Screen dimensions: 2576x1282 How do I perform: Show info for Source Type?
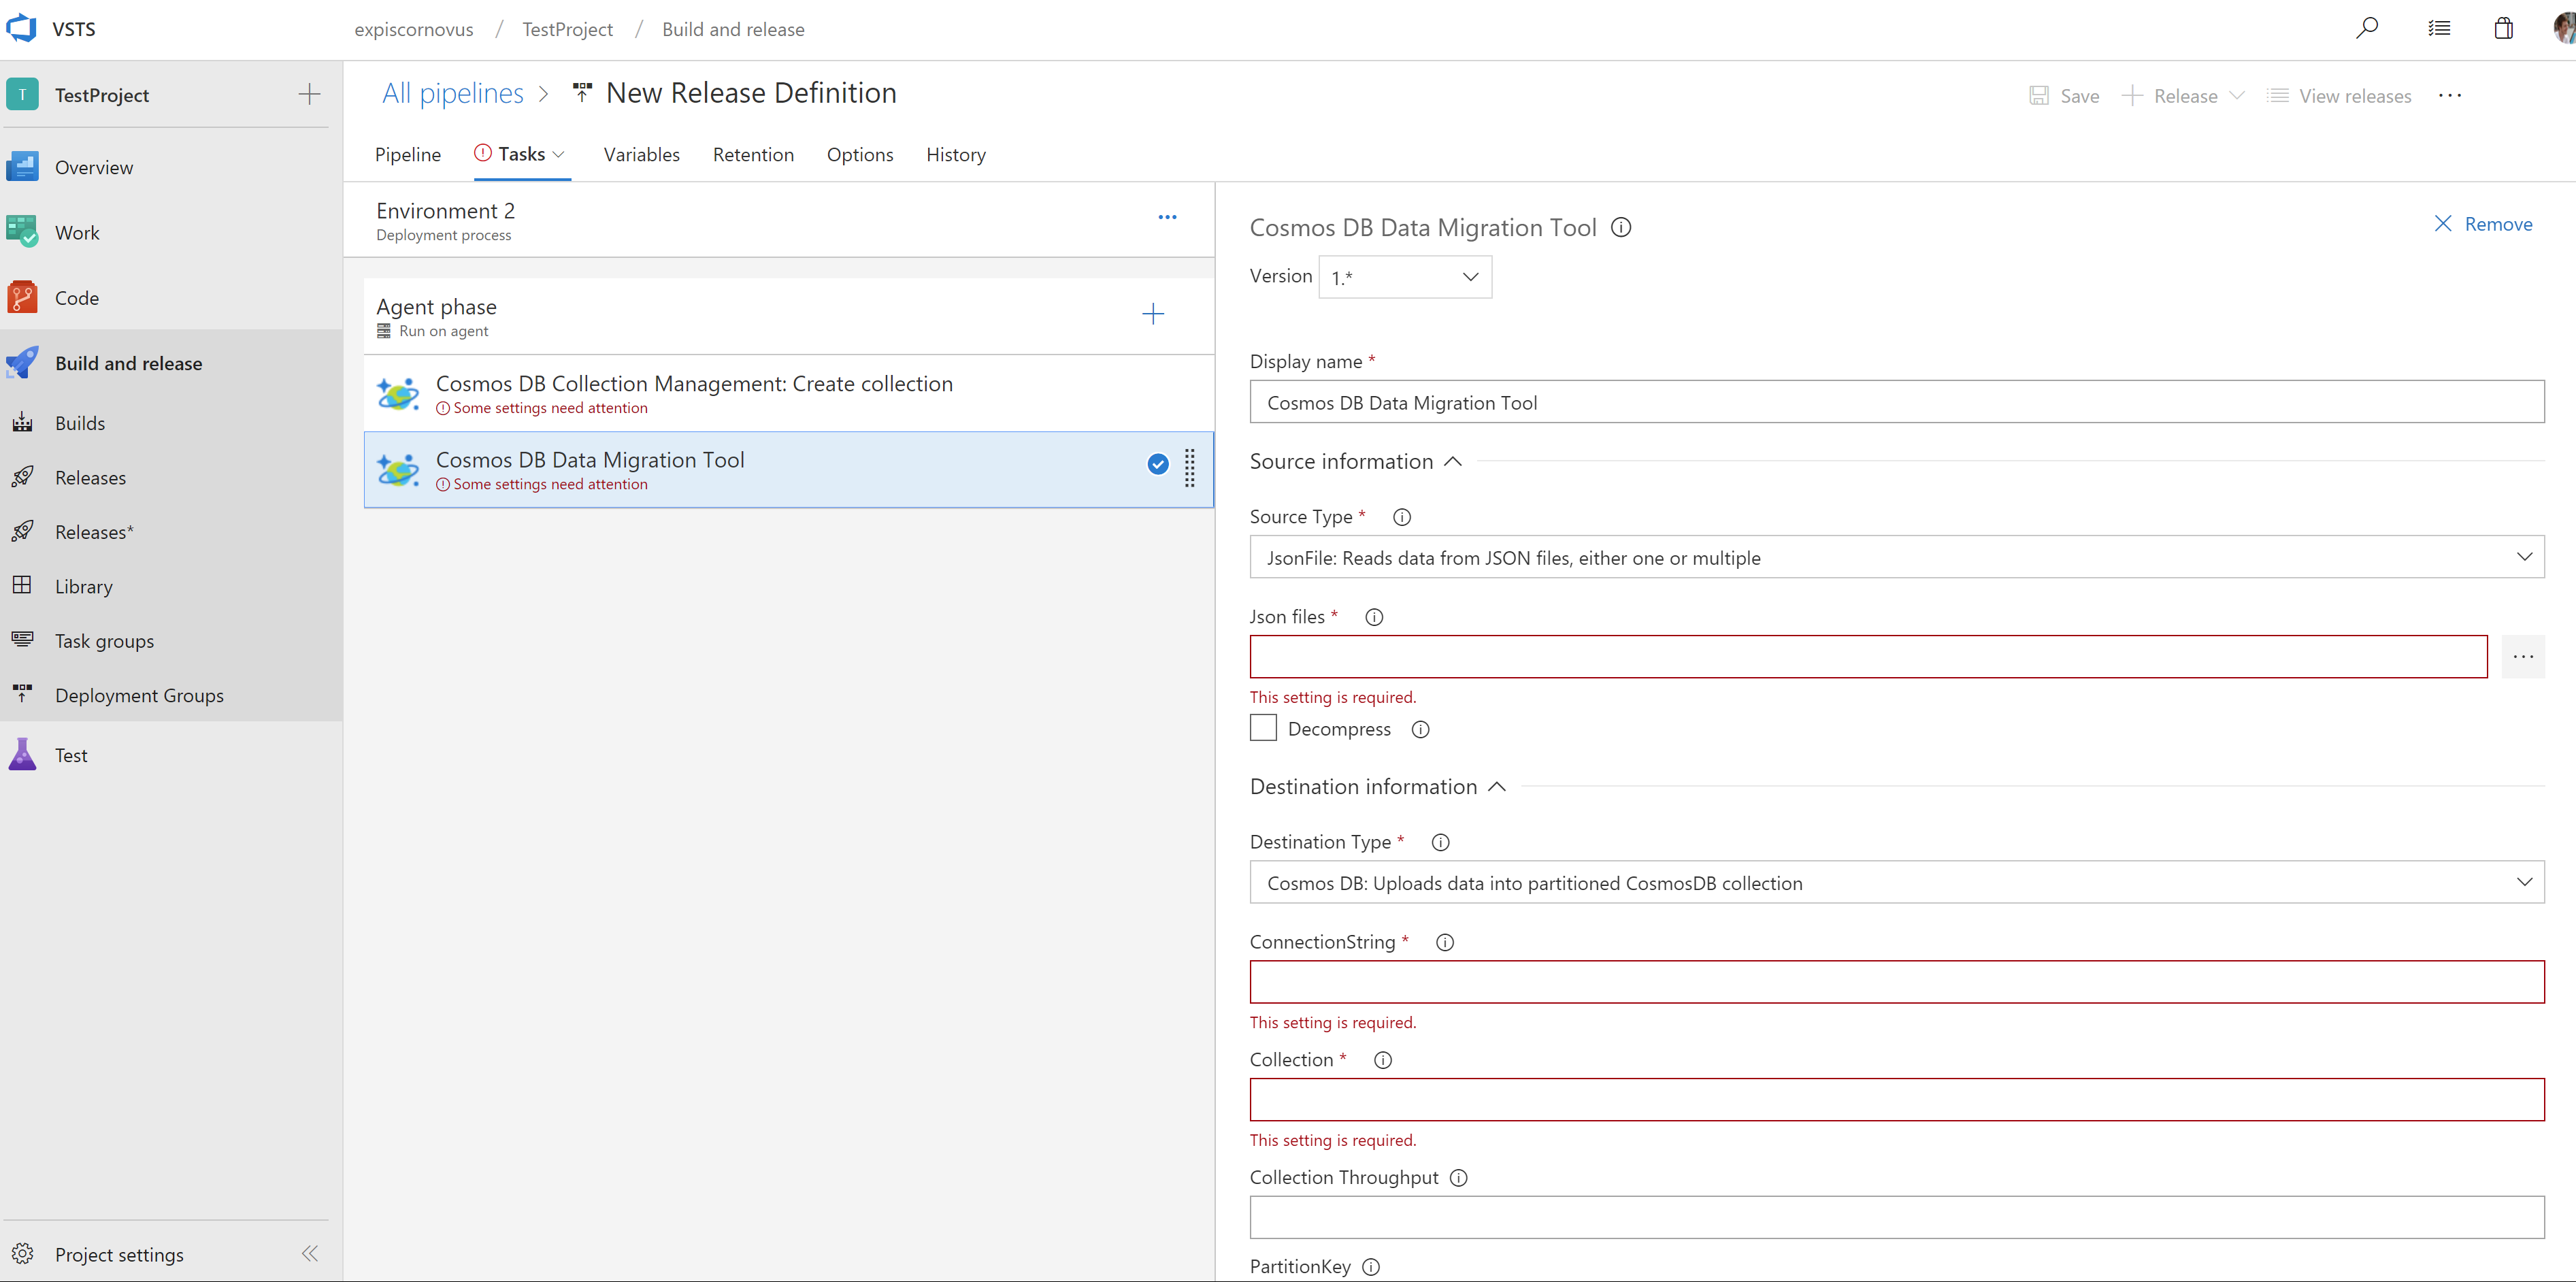pos(1402,517)
